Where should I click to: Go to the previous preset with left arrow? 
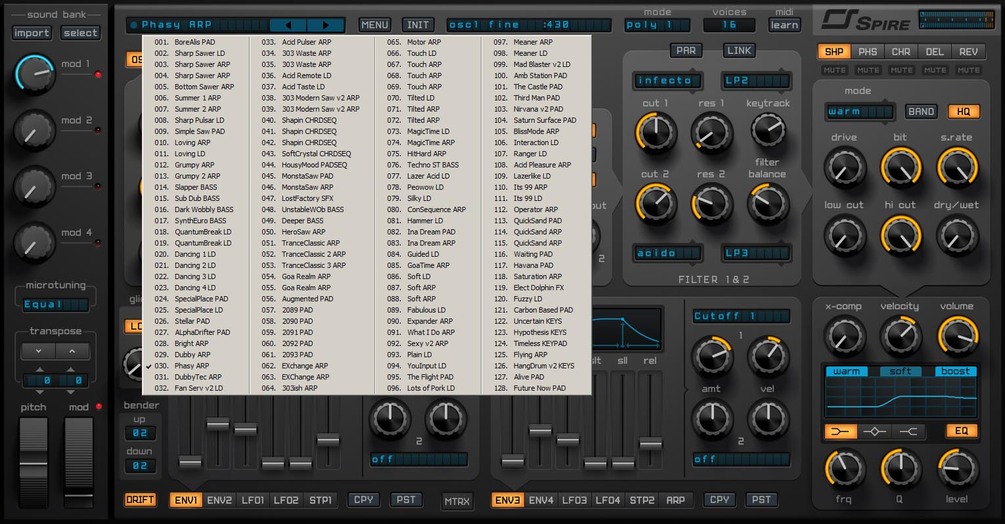pyautogui.click(x=288, y=25)
